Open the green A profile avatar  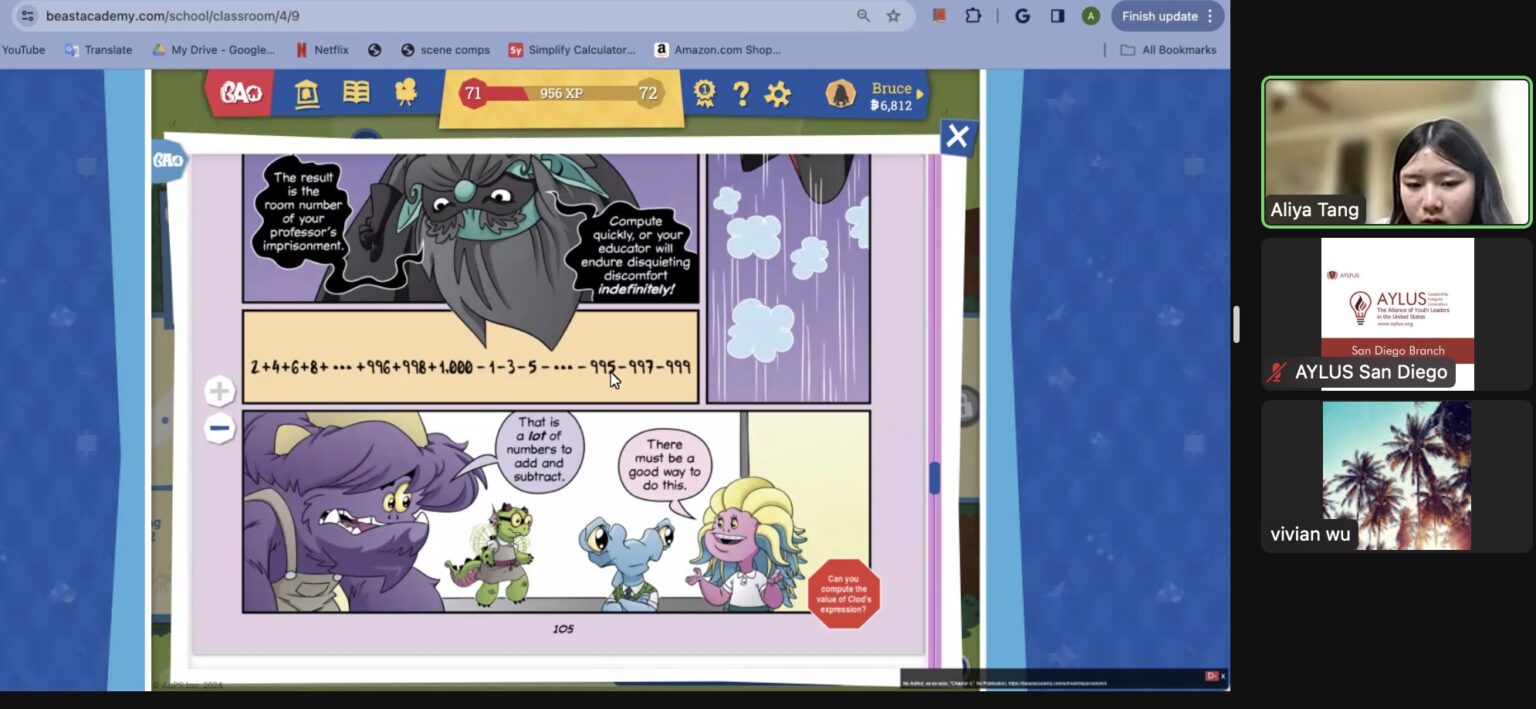1091,16
